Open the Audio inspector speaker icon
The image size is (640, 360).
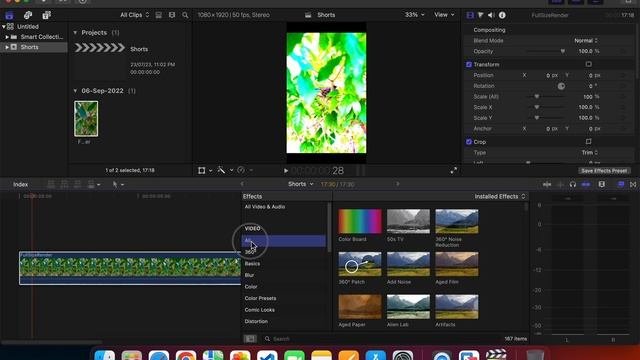click(491, 15)
